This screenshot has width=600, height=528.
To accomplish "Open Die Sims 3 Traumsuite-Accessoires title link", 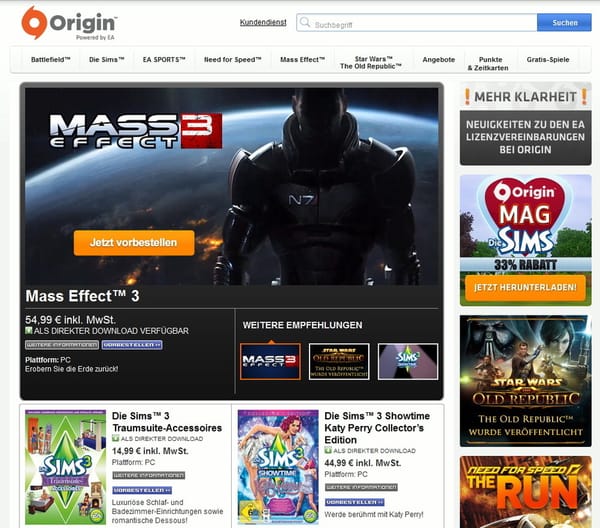I will pyautogui.click(x=167, y=422).
